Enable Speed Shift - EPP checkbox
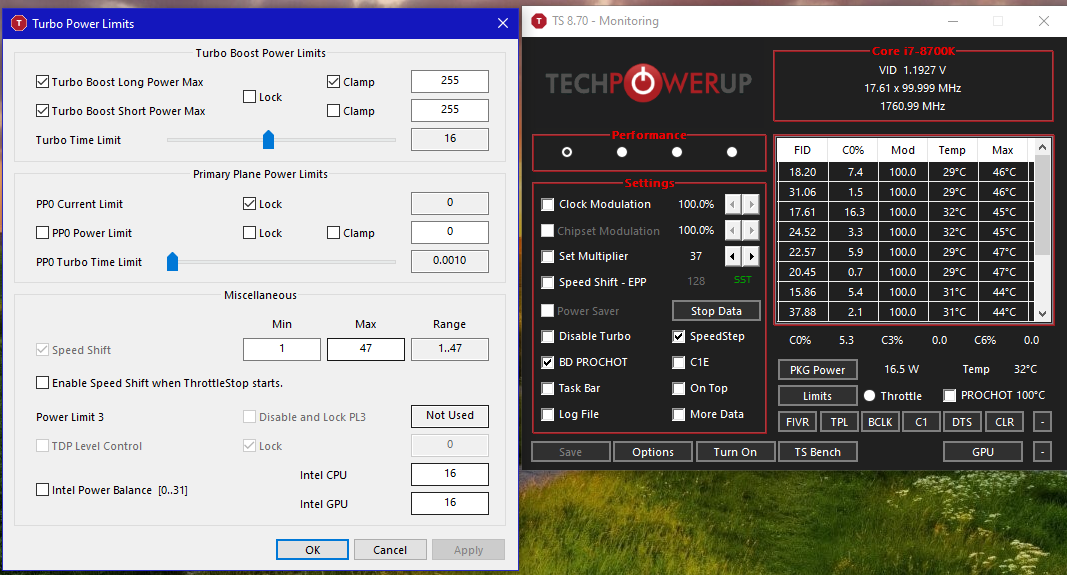 click(548, 282)
